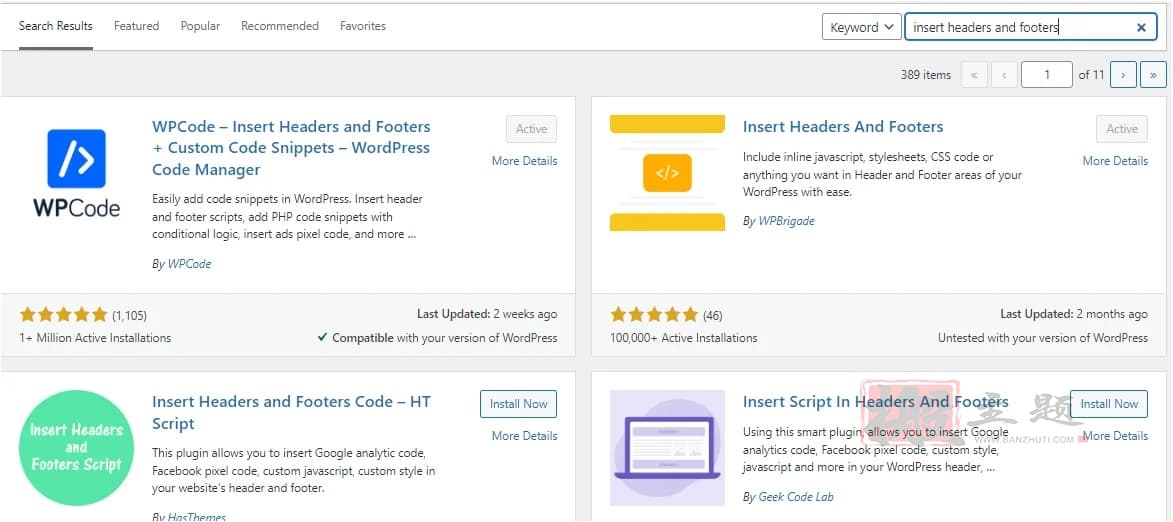Switch to the Search Results tab
The height and width of the screenshot is (522, 1173).
tap(55, 26)
